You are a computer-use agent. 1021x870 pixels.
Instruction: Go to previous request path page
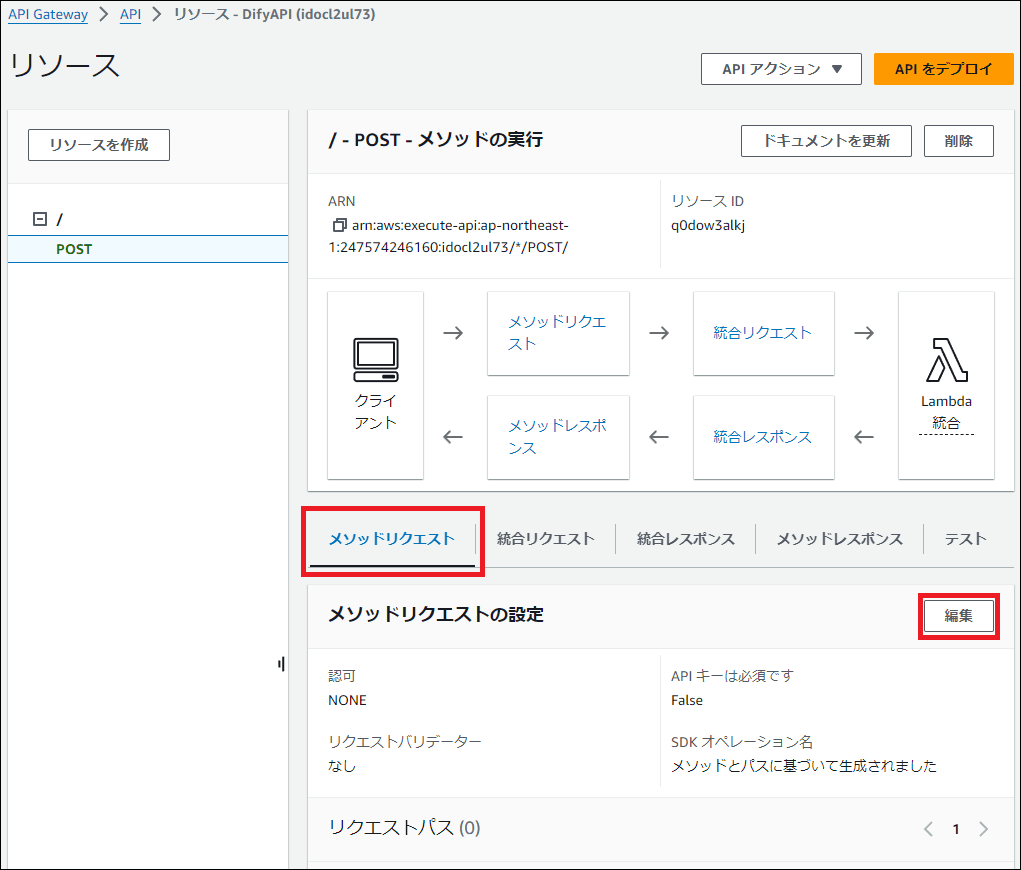(x=928, y=829)
